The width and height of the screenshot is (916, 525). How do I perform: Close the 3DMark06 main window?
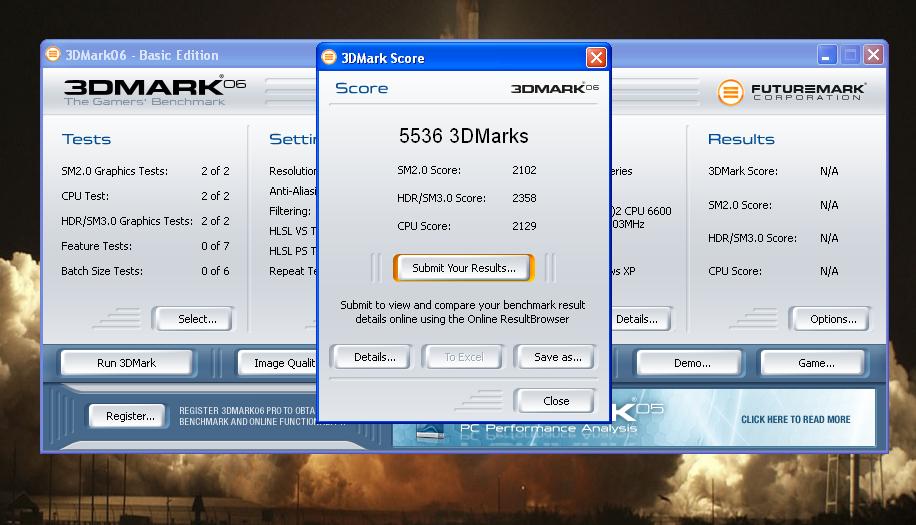coord(873,55)
